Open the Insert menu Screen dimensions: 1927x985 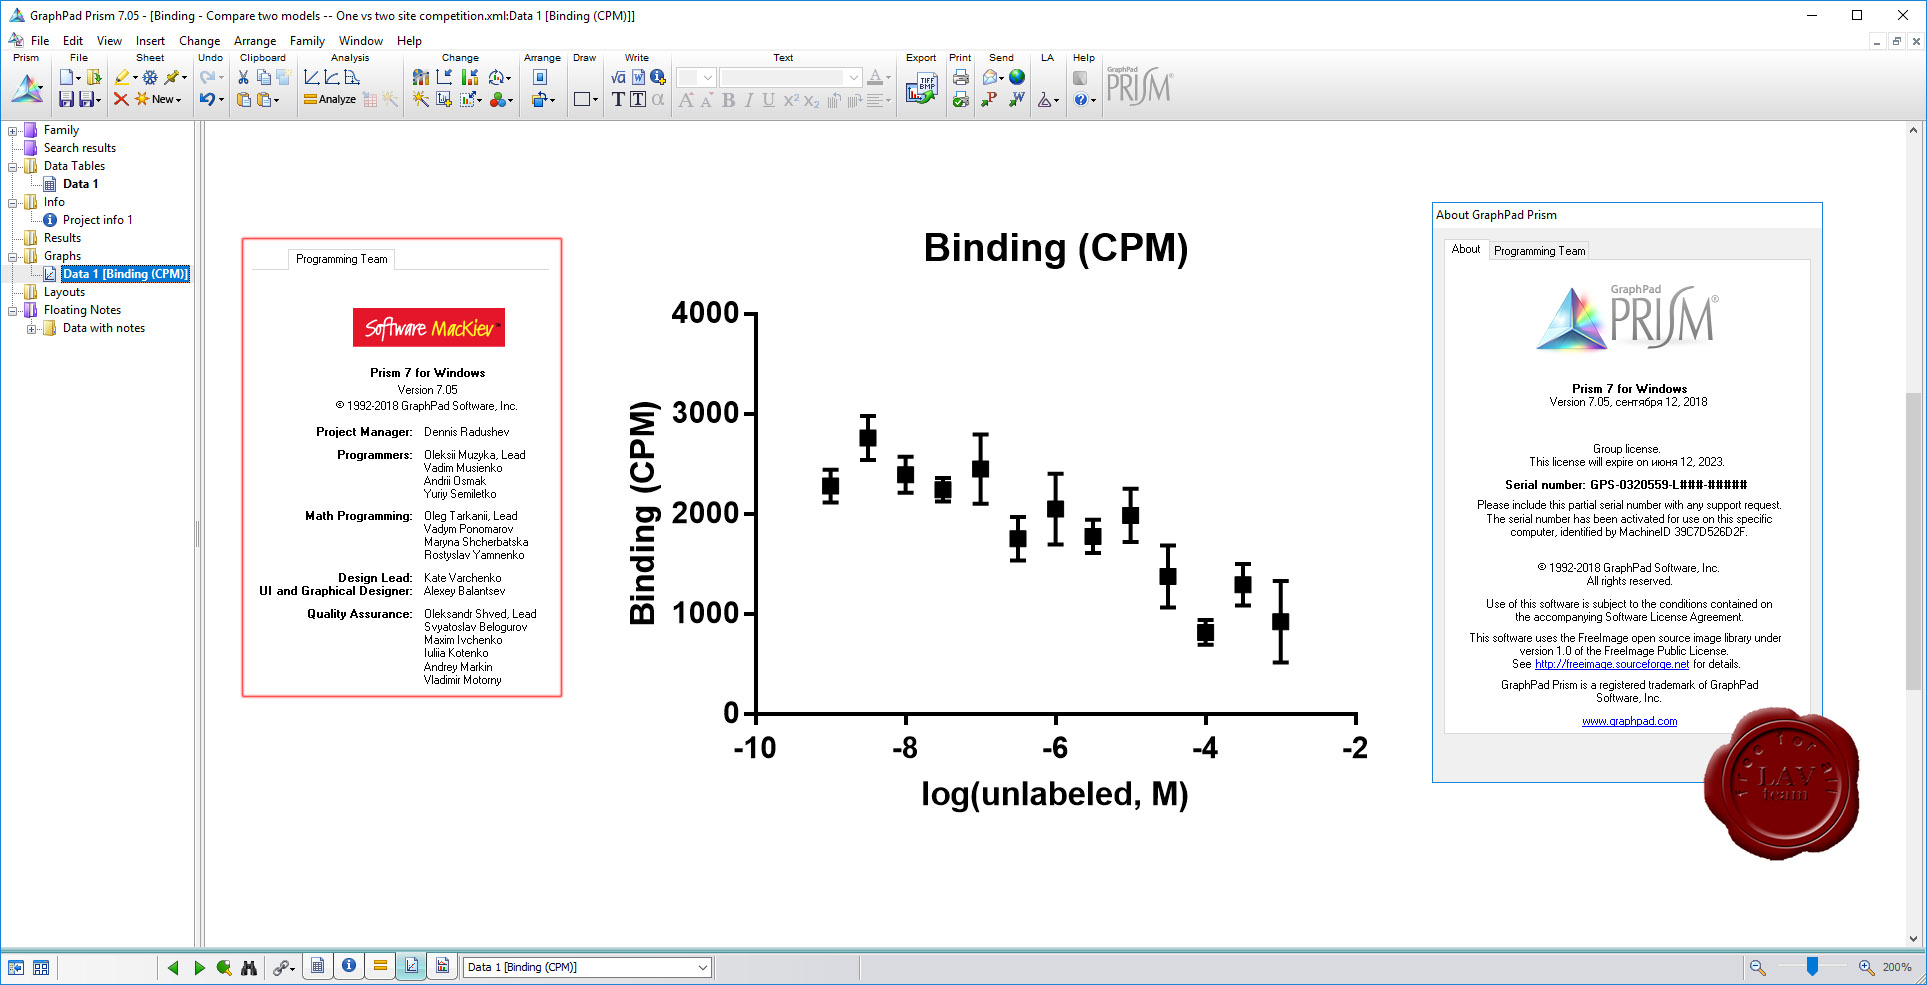tap(150, 41)
